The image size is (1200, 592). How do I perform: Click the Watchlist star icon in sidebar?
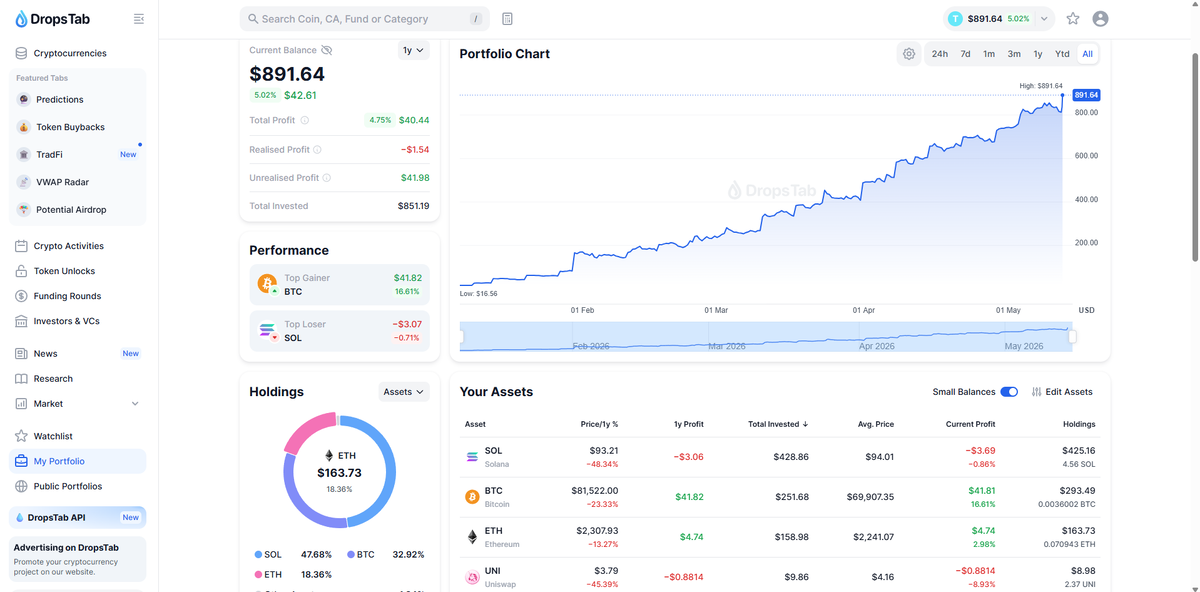tap(21, 436)
